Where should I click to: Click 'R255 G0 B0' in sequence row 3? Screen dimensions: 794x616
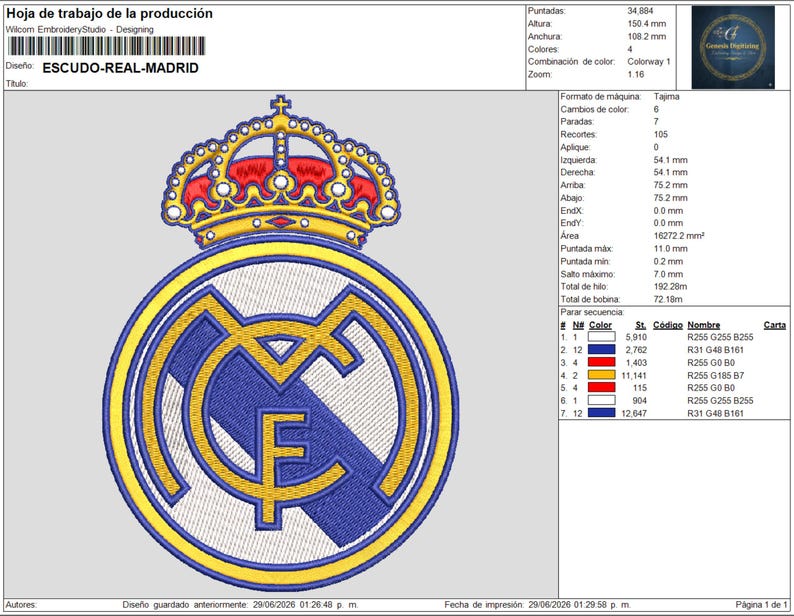coord(711,362)
